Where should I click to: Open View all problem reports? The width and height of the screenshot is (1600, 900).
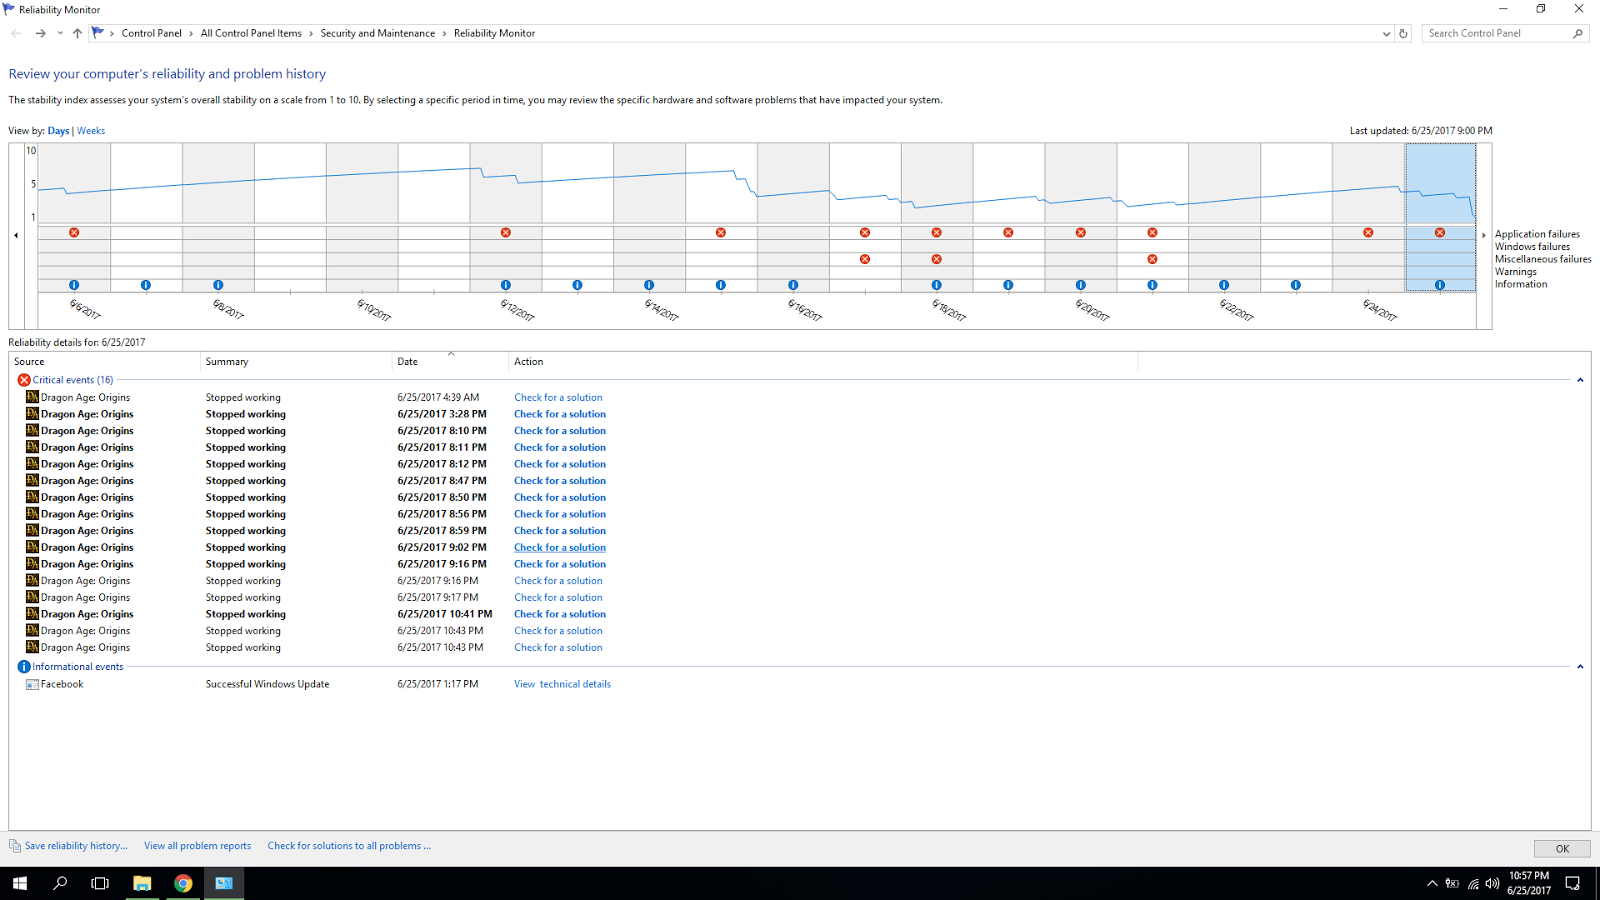[197, 846]
